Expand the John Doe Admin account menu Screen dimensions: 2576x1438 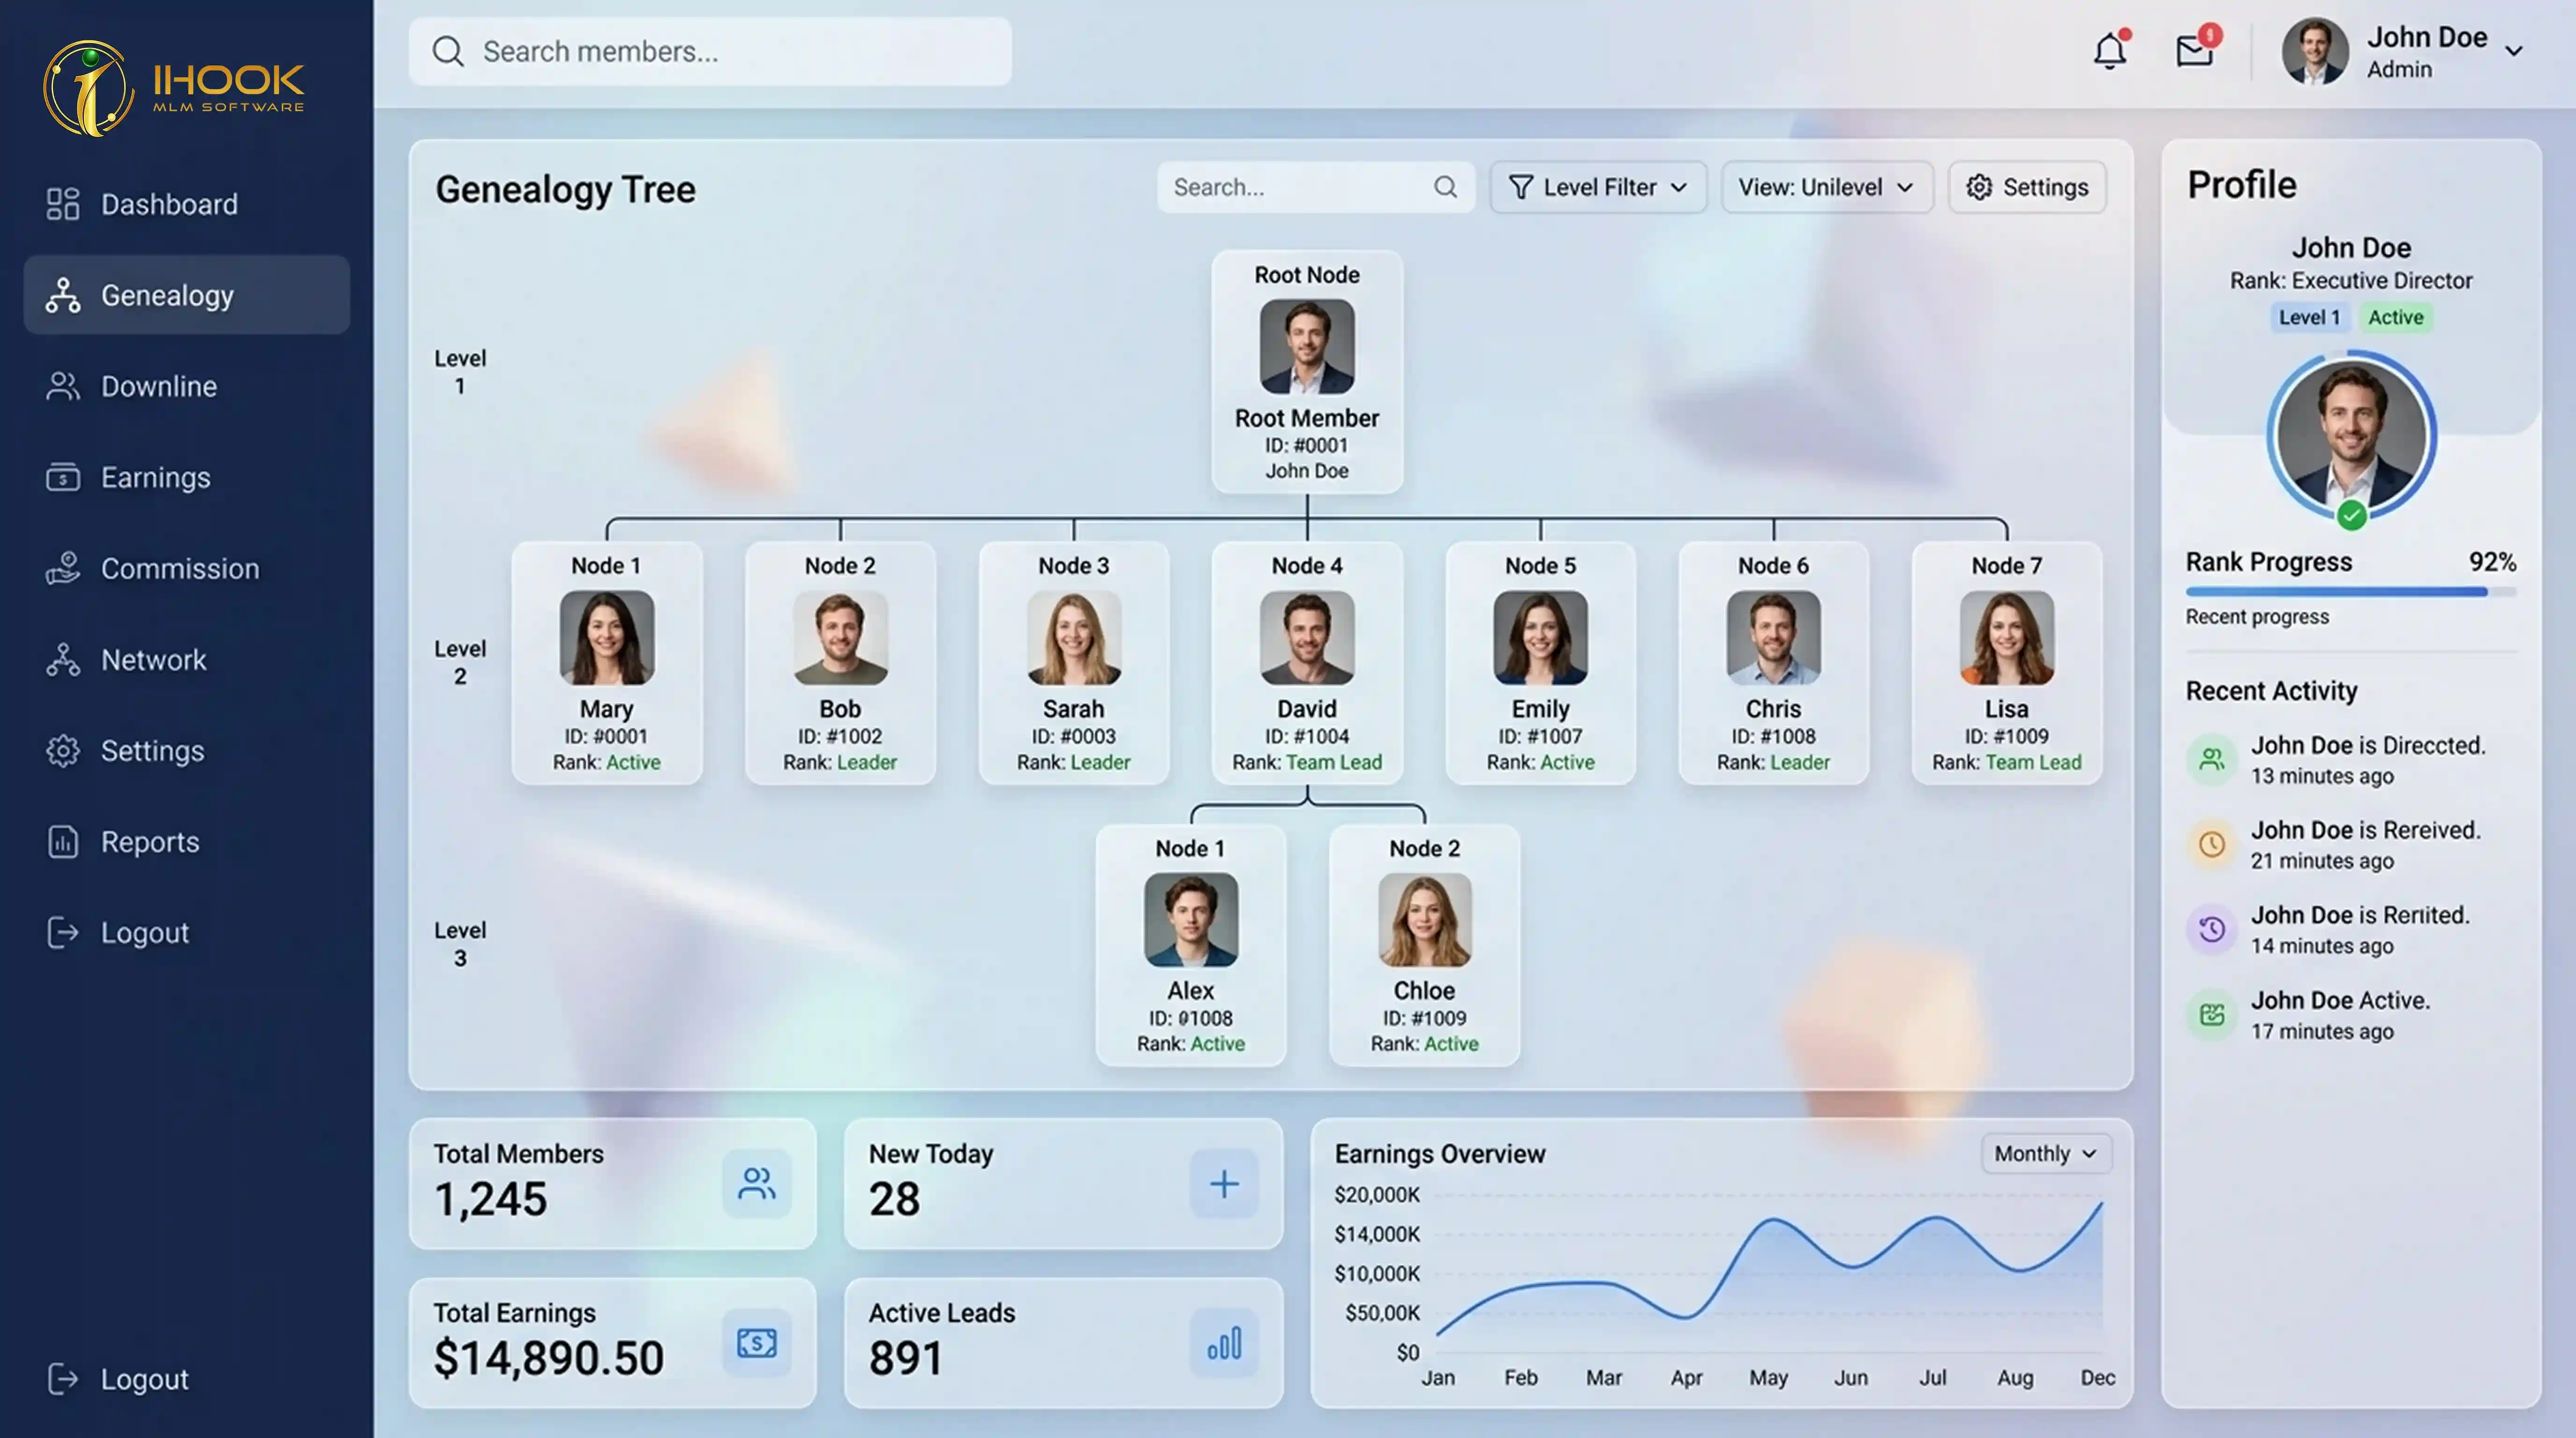tap(2402, 51)
